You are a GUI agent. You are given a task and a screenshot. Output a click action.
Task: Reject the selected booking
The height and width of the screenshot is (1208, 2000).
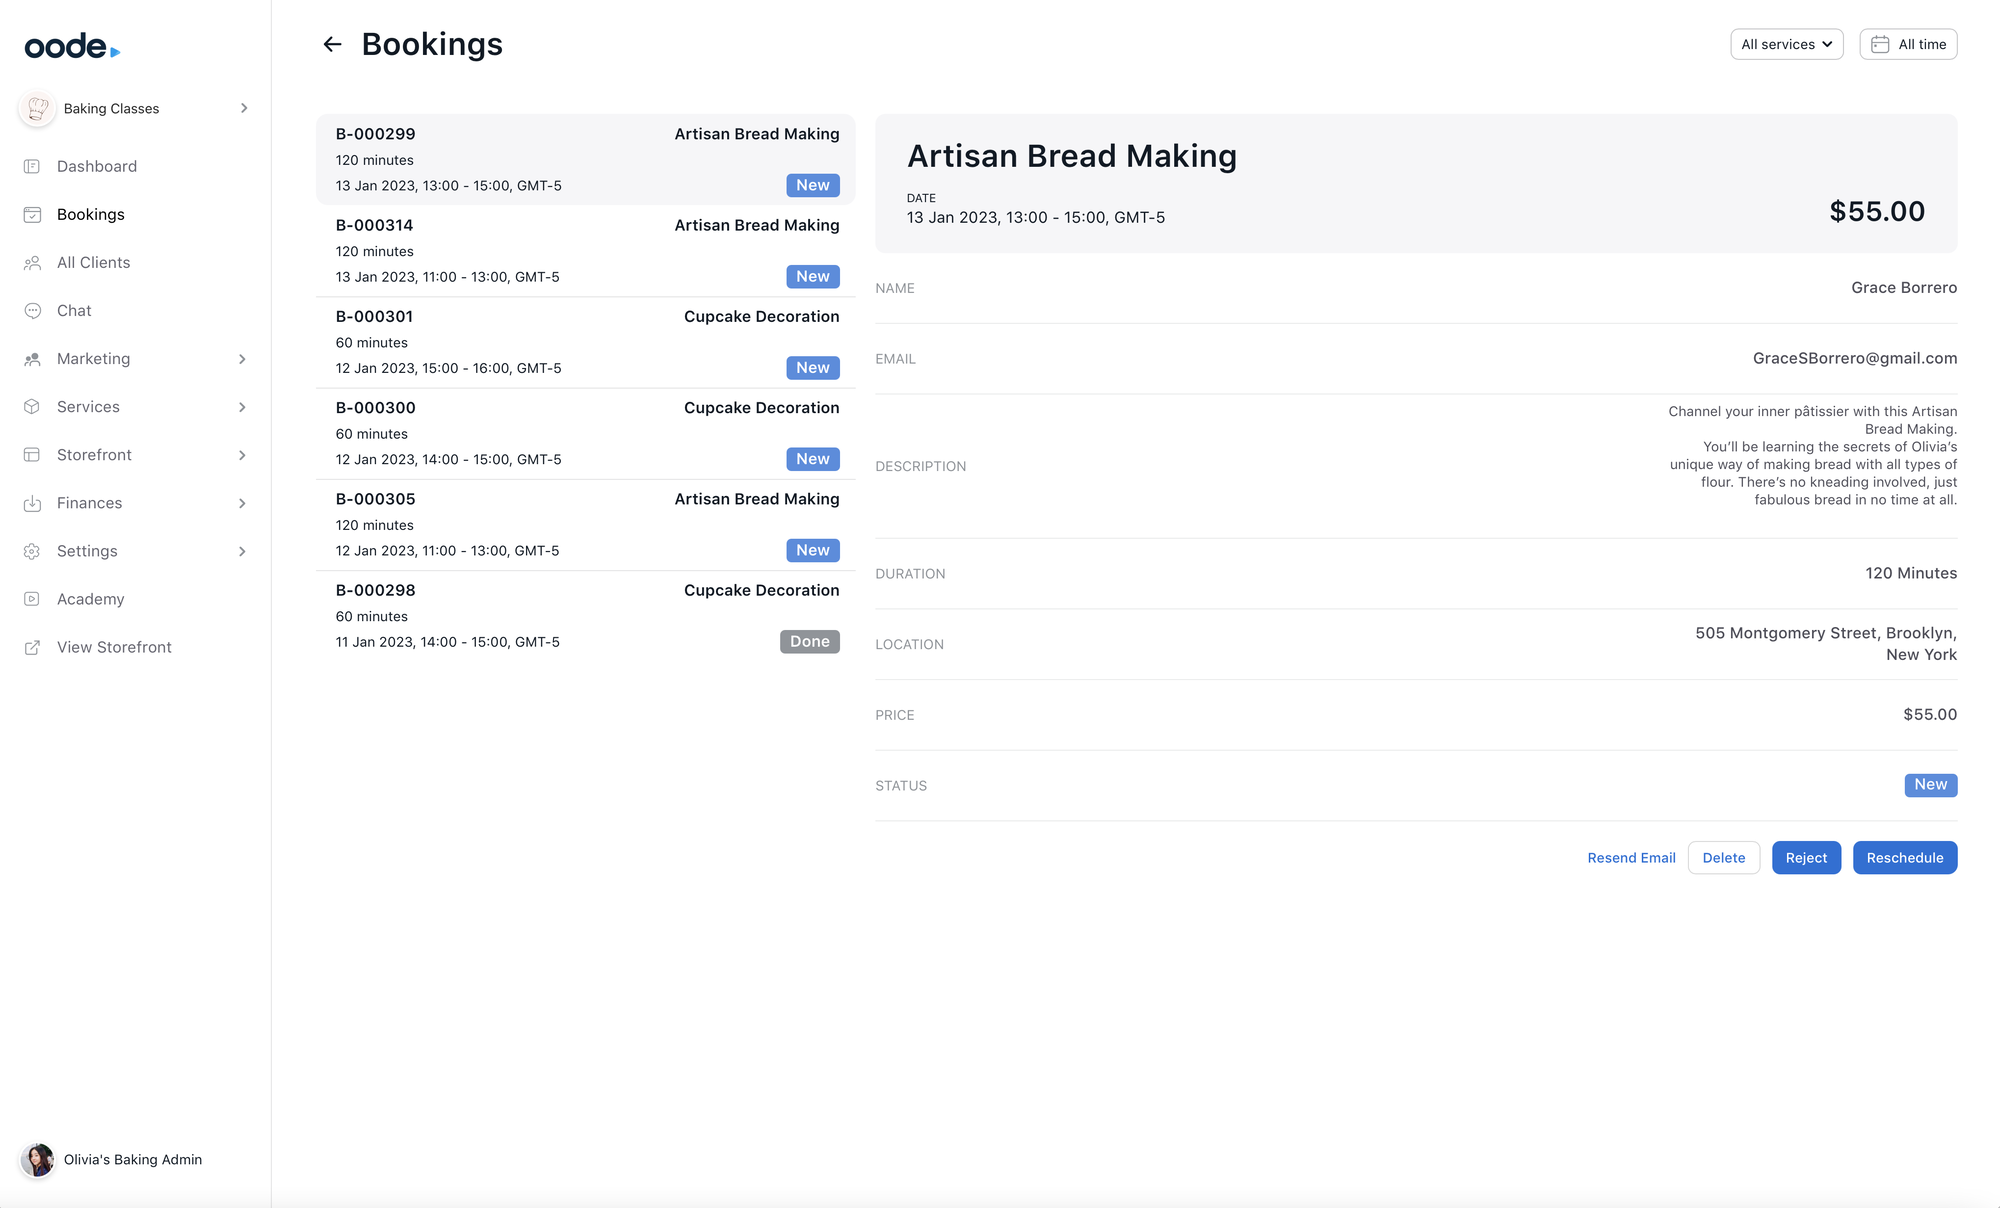point(1806,858)
